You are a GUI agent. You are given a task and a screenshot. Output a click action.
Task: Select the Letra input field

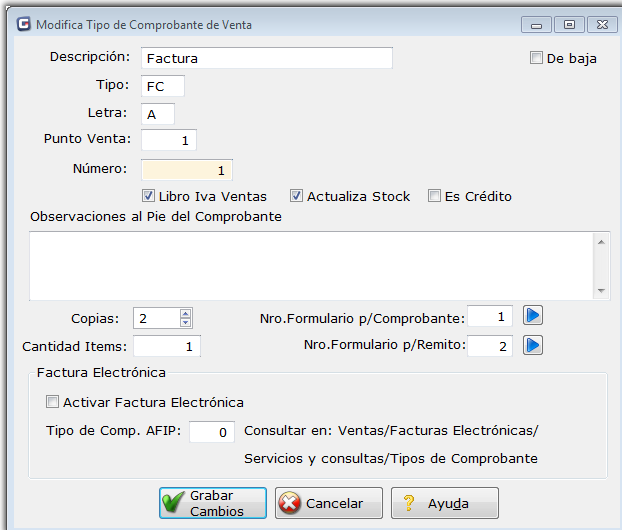tap(158, 114)
